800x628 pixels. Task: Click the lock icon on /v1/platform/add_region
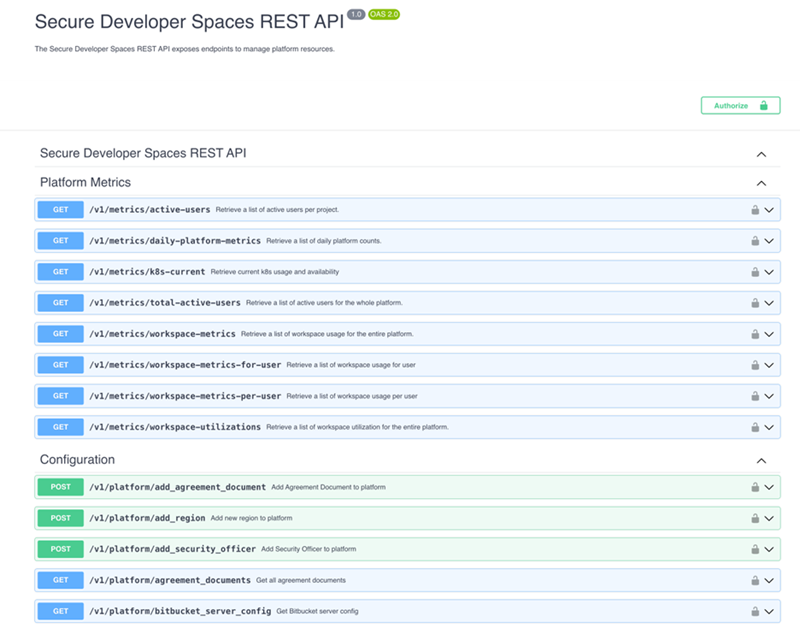pyautogui.click(x=753, y=517)
